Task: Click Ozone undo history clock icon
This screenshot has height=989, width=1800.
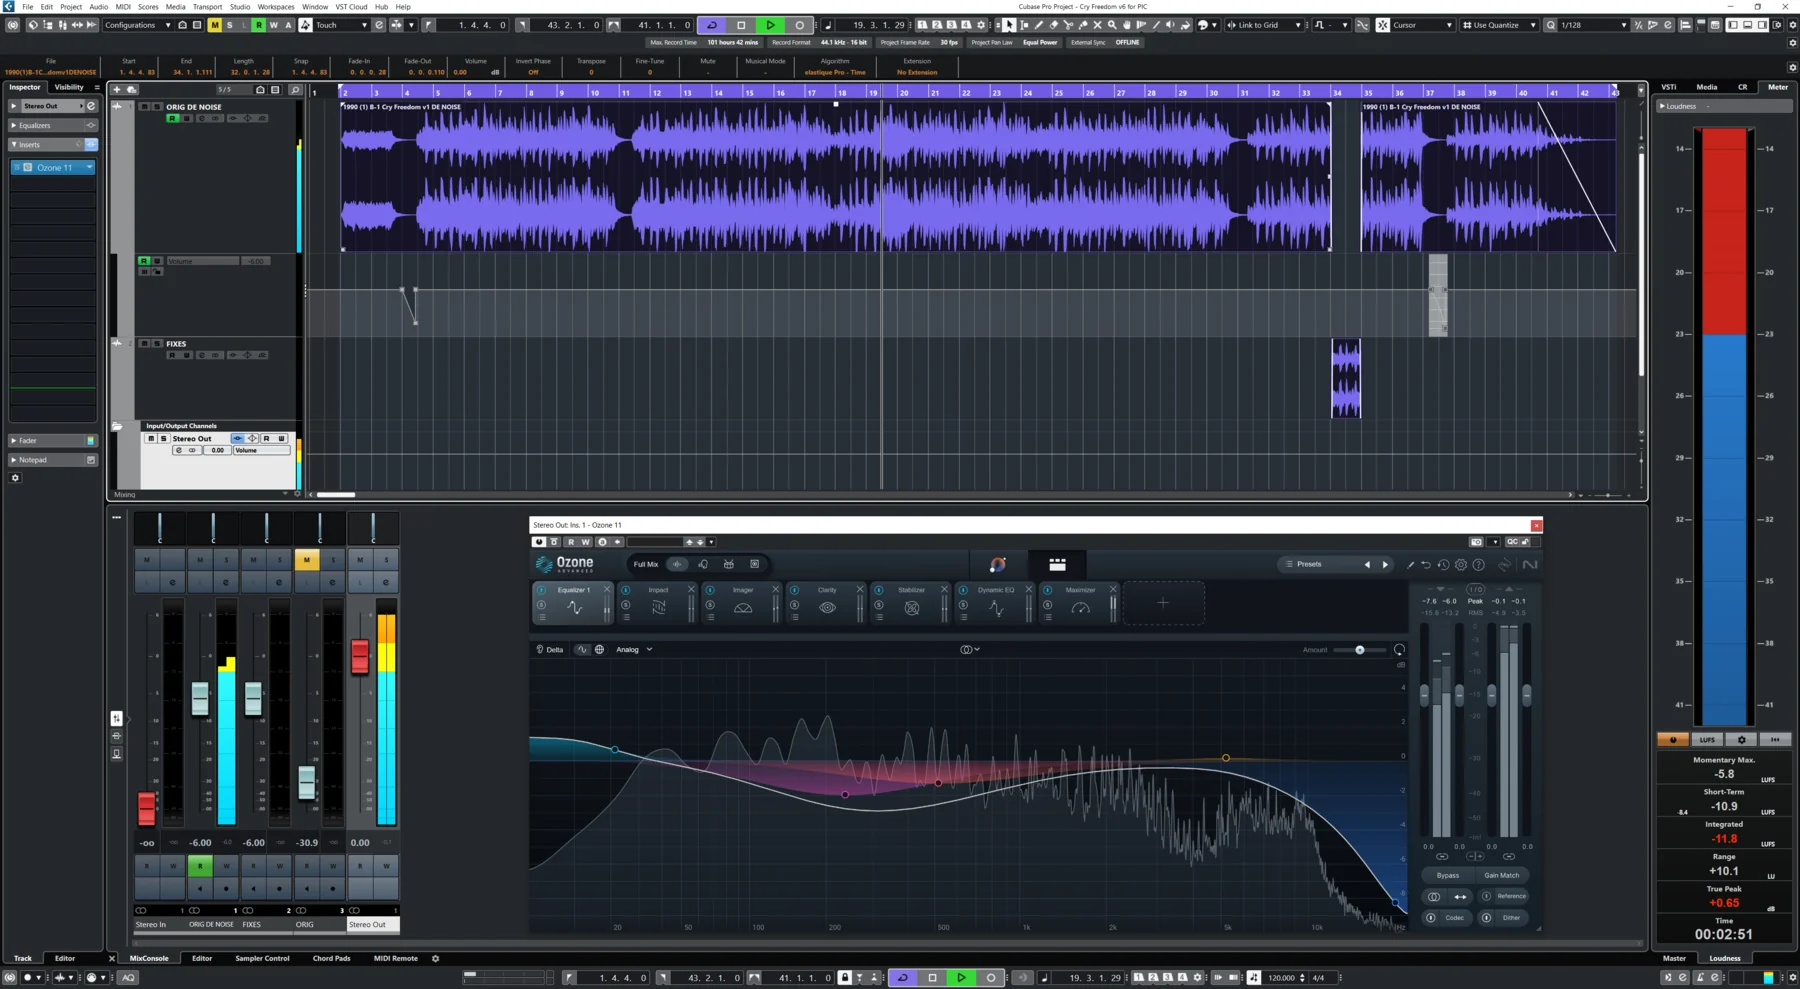Action: click(x=1444, y=564)
